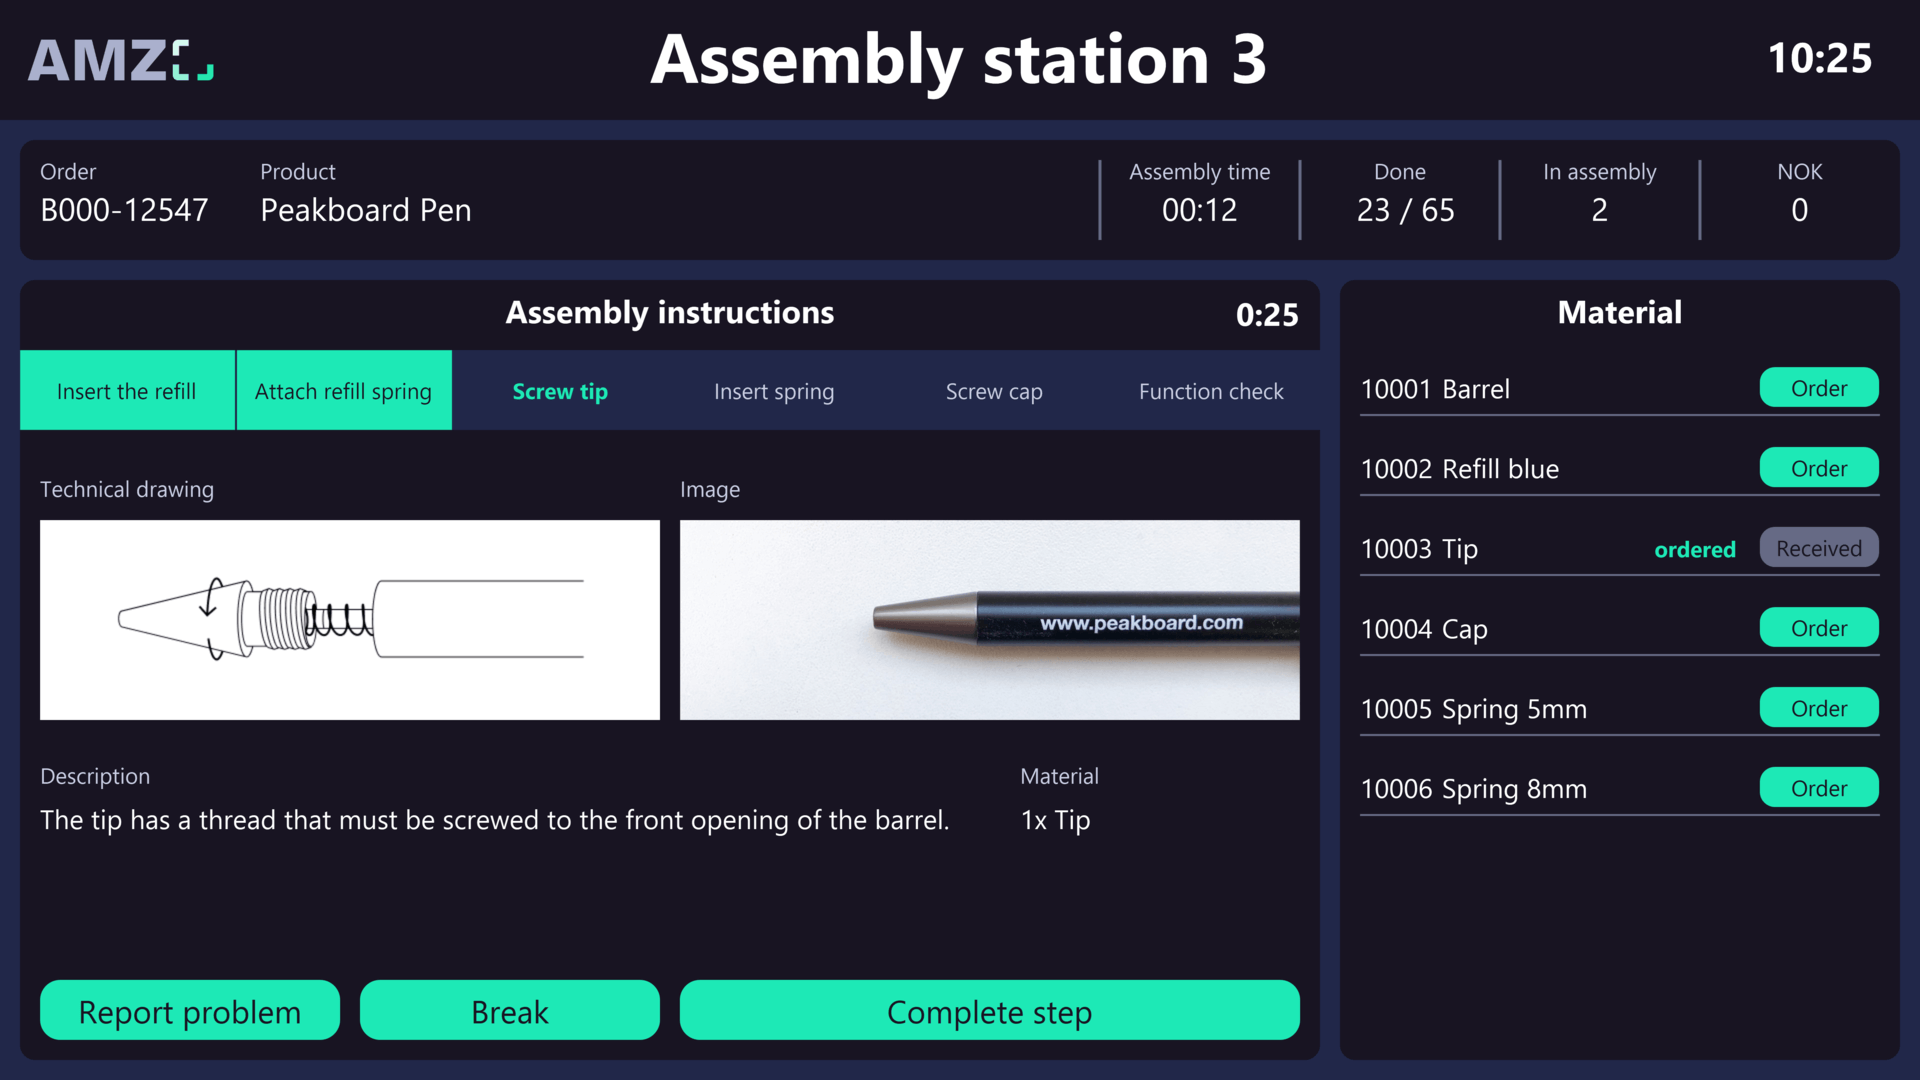View the pen photo image
The width and height of the screenshot is (1920, 1080).
tap(989, 619)
